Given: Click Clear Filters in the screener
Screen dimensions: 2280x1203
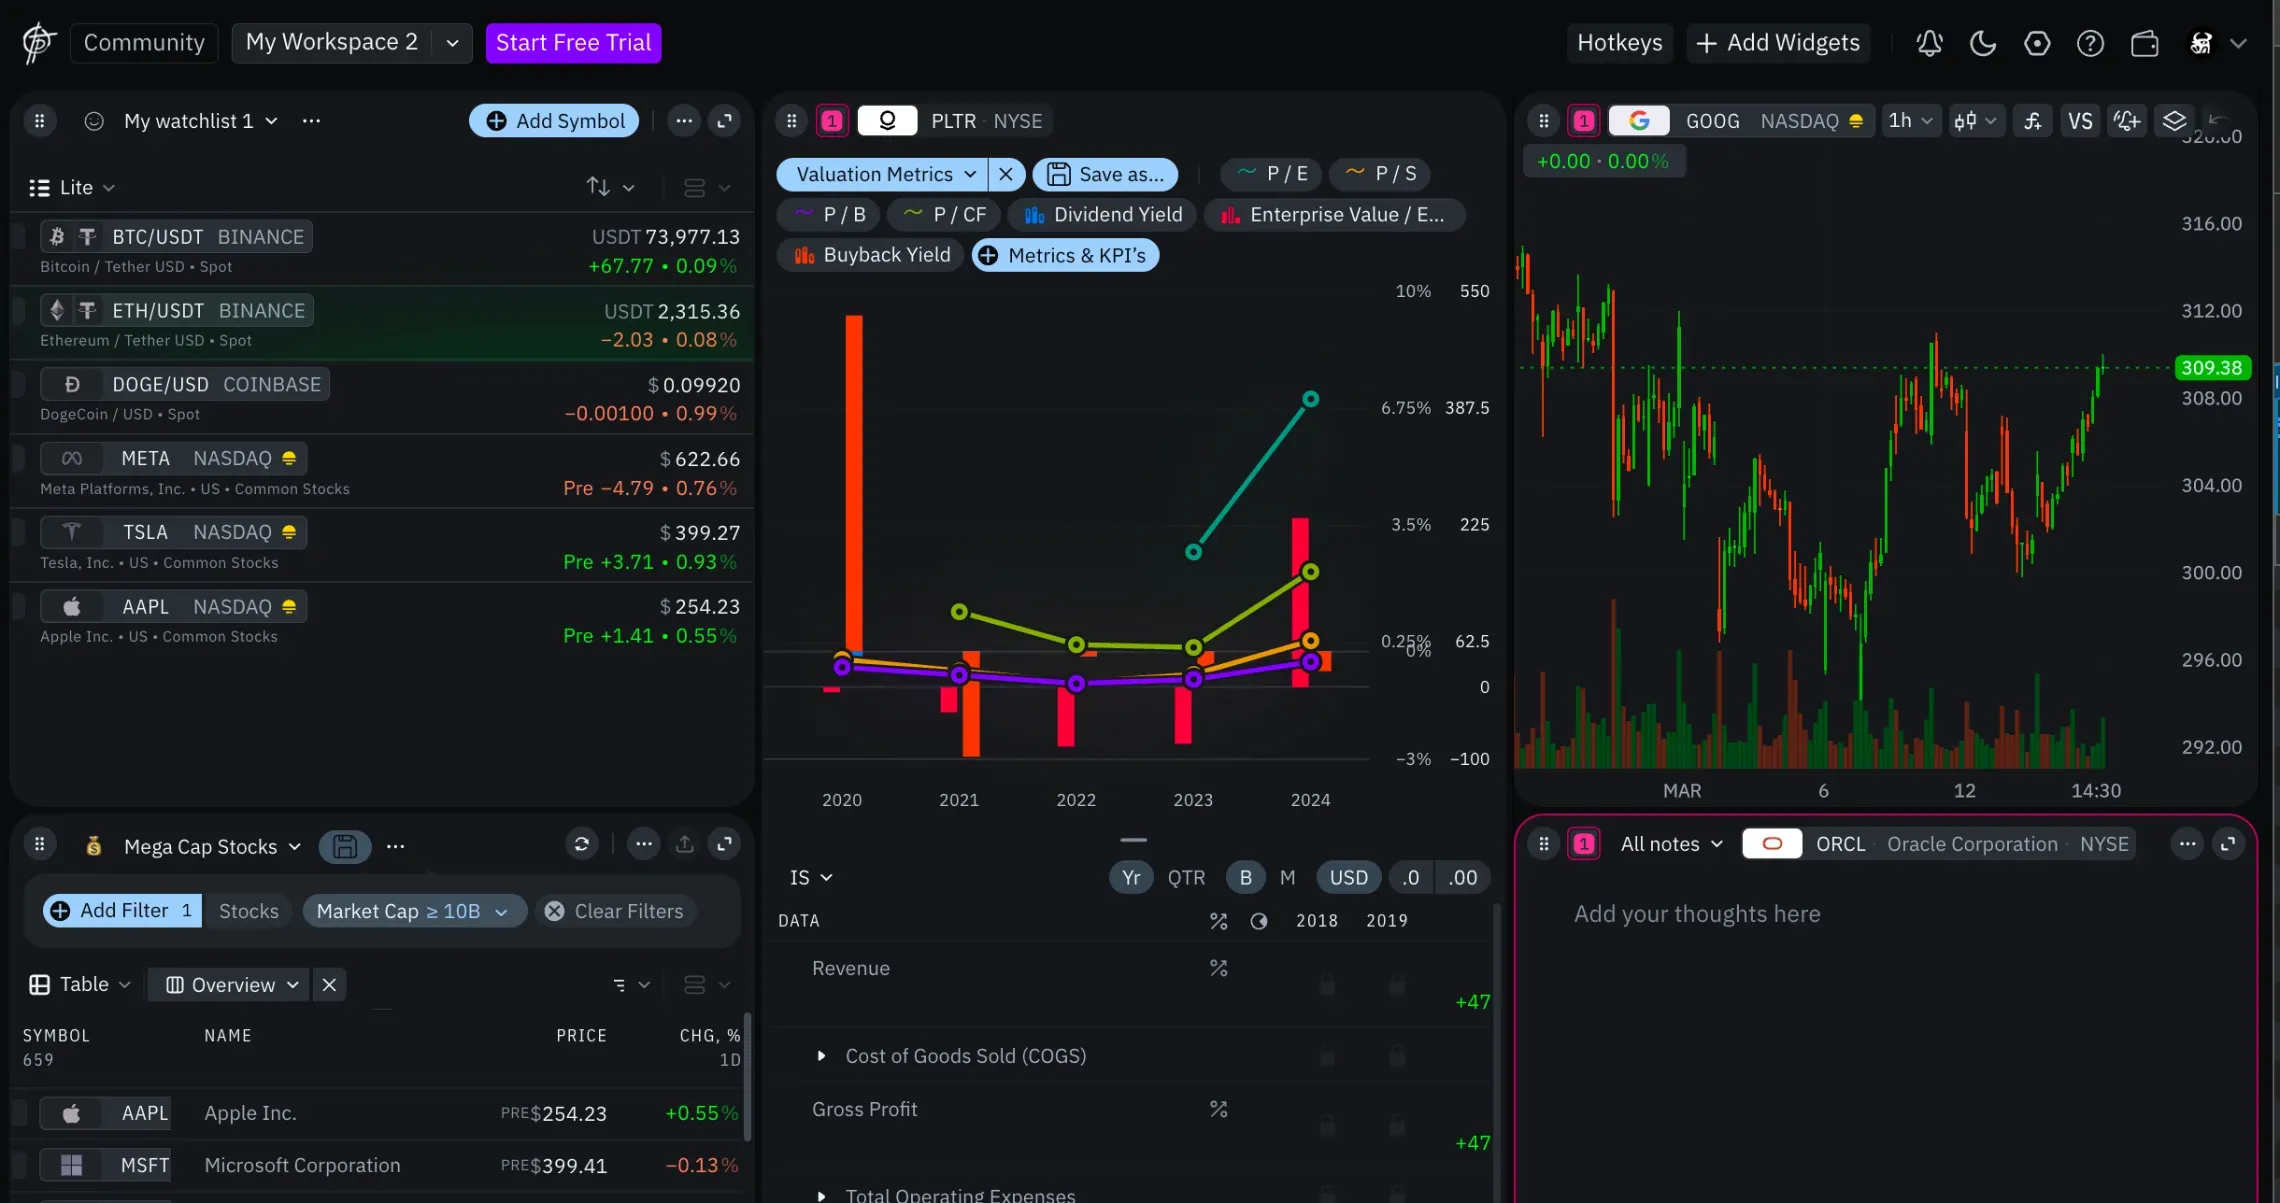Looking at the screenshot, I should 615,911.
